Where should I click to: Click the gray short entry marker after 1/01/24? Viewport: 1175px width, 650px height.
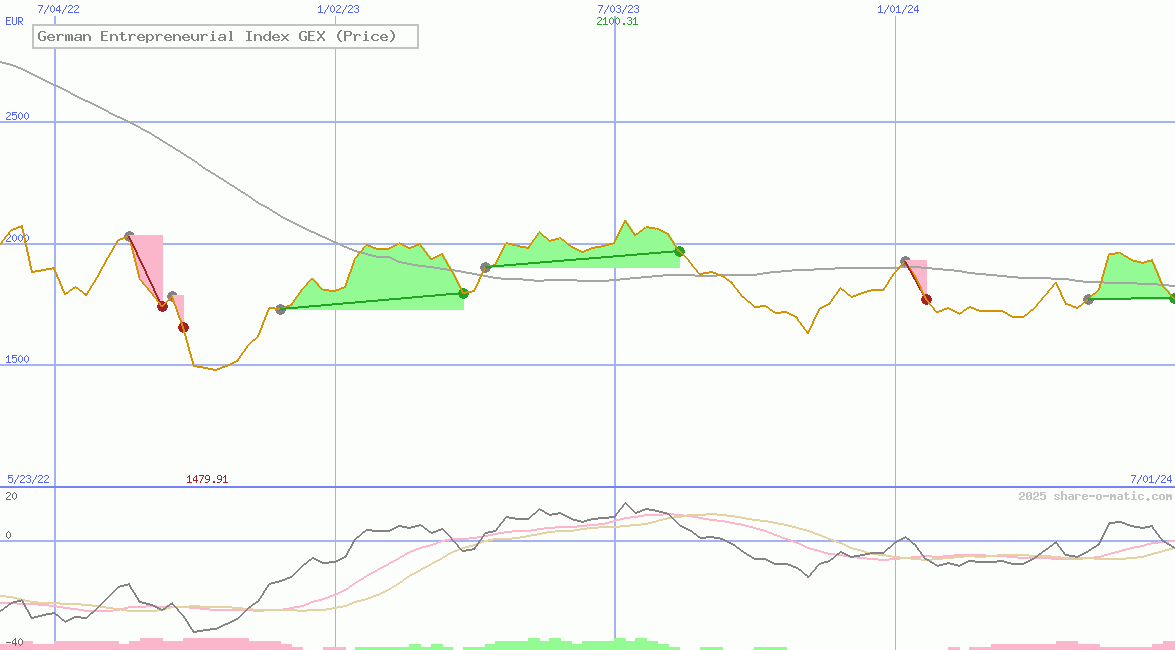coord(905,261)
